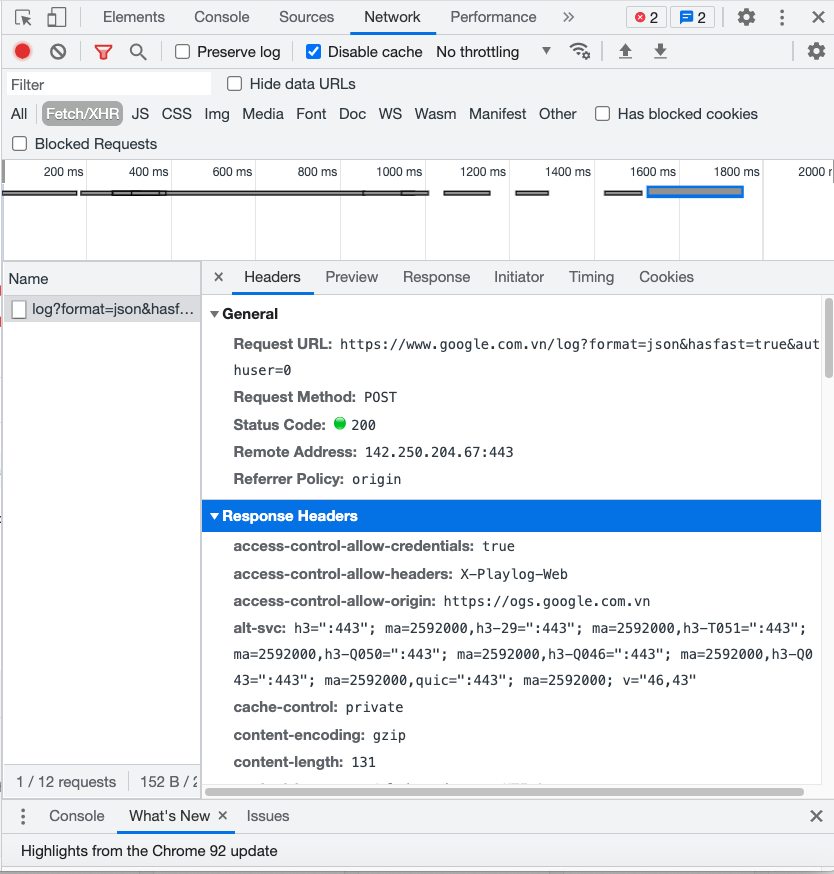Collapse the Response Headers section

(214, 516)
